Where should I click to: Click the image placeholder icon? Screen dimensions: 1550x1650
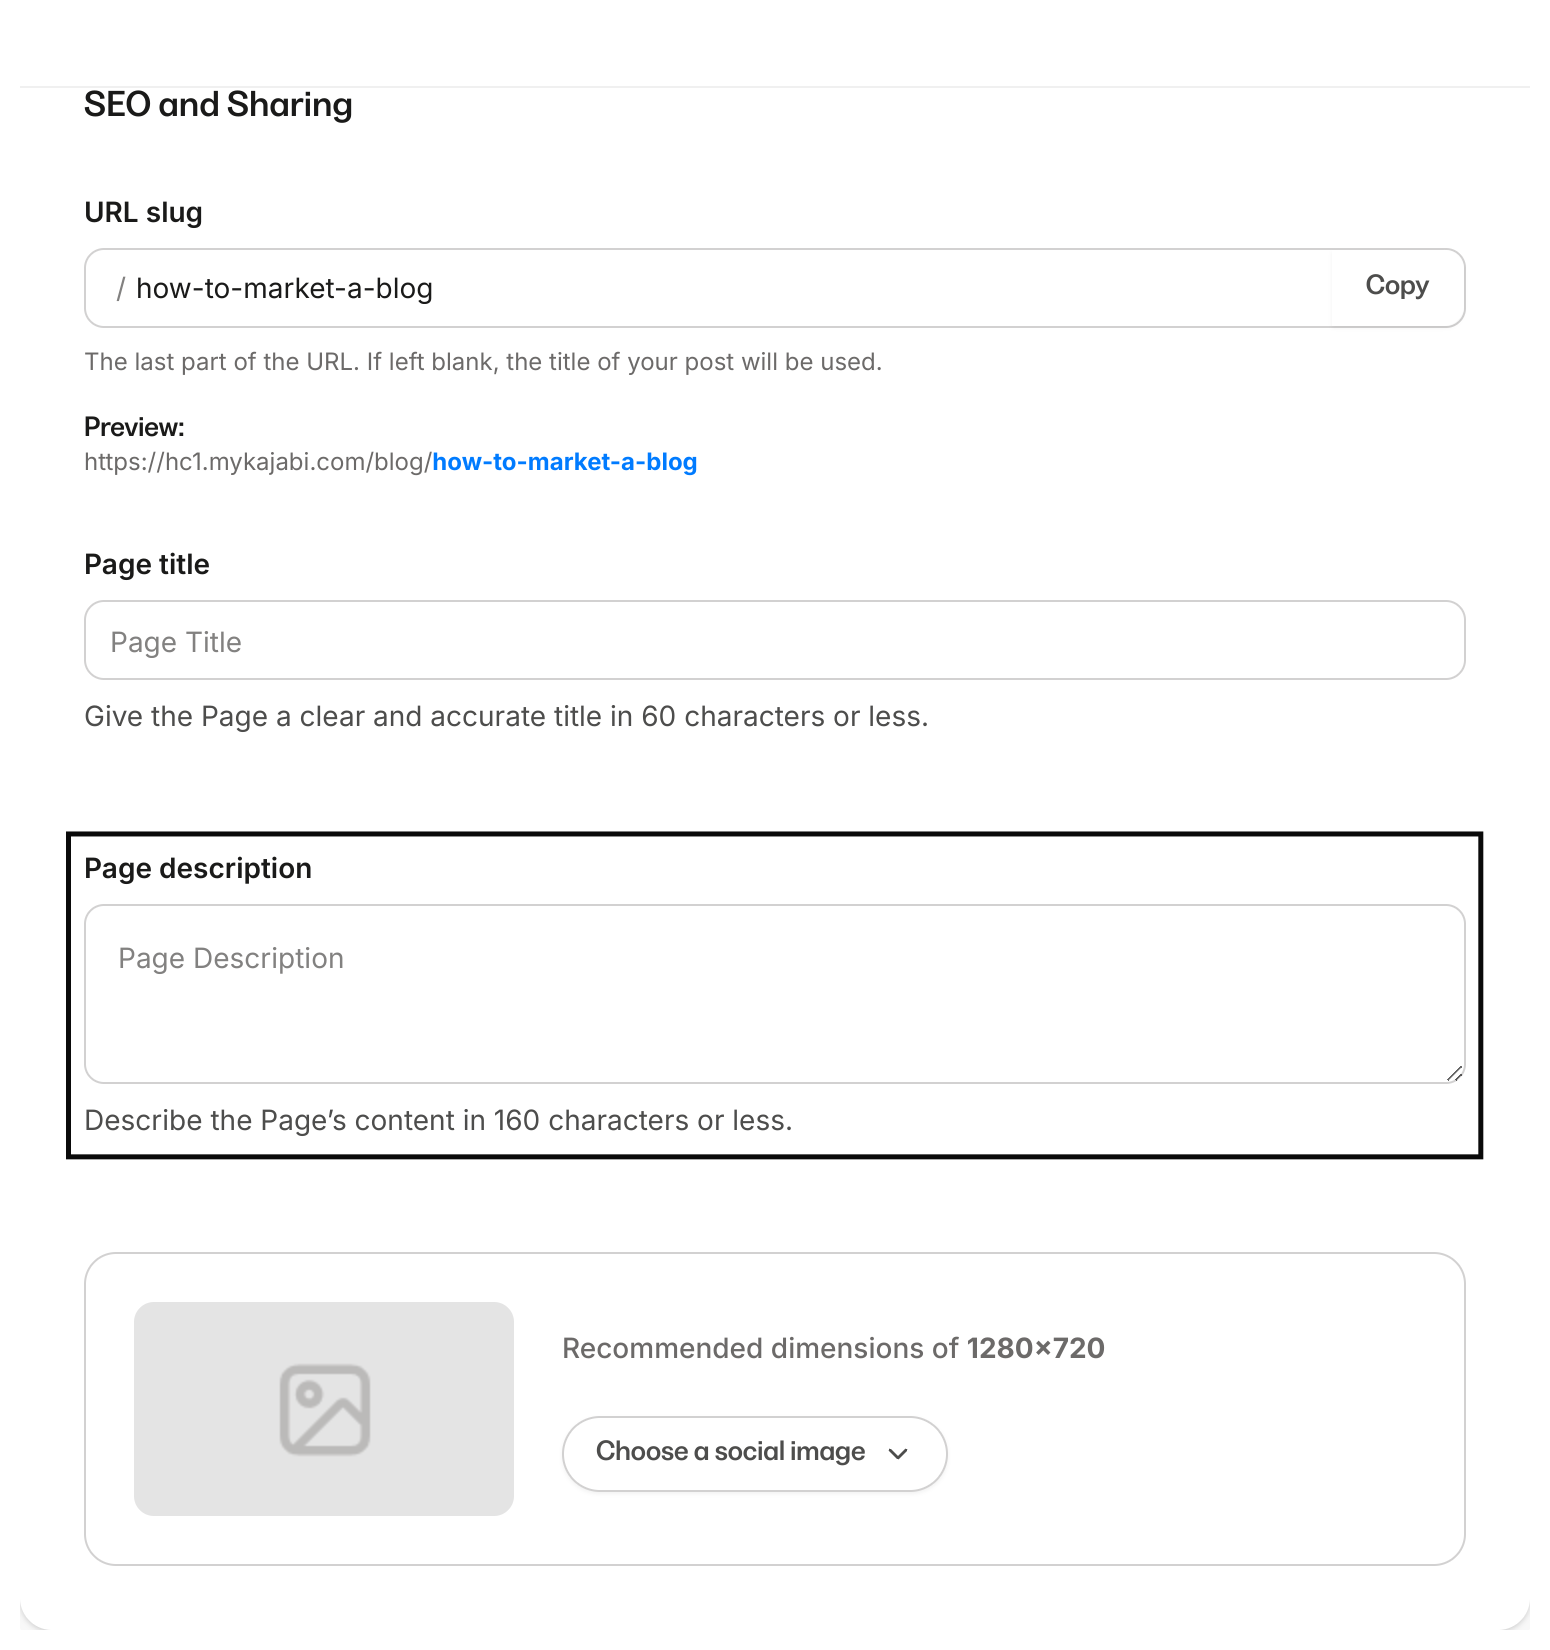(325, 1410)
